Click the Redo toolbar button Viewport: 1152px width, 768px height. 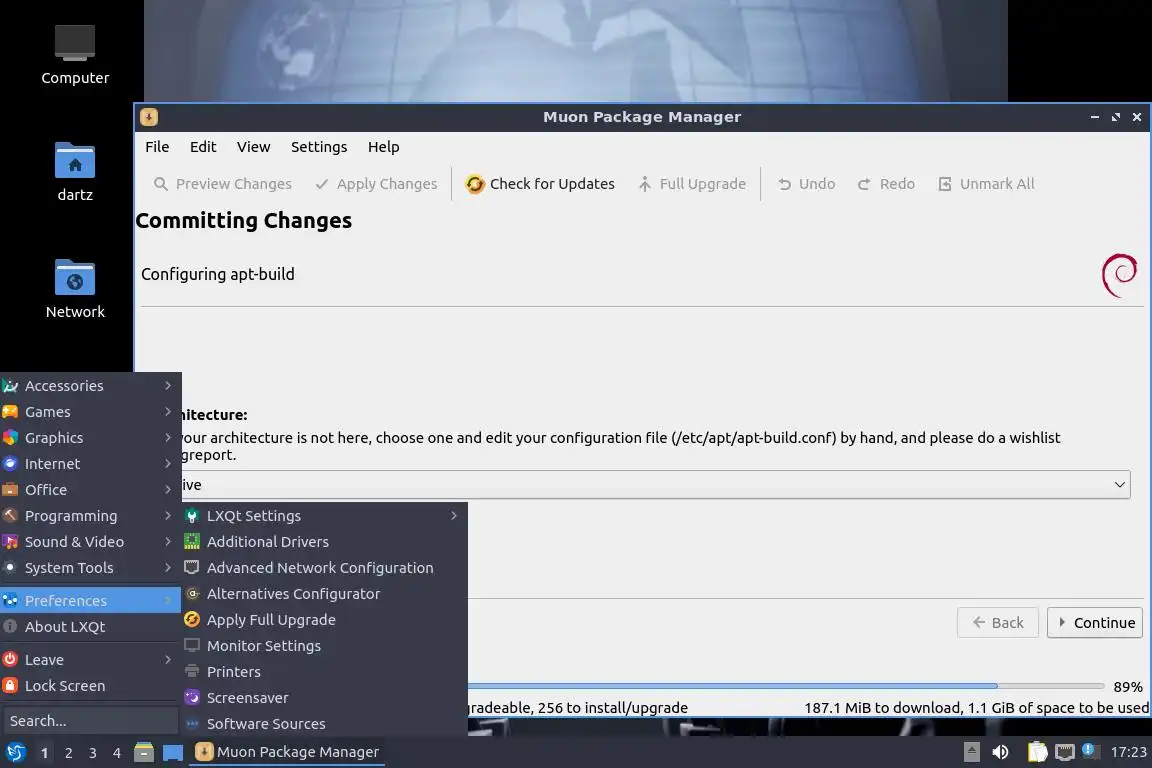click(885, 184)
